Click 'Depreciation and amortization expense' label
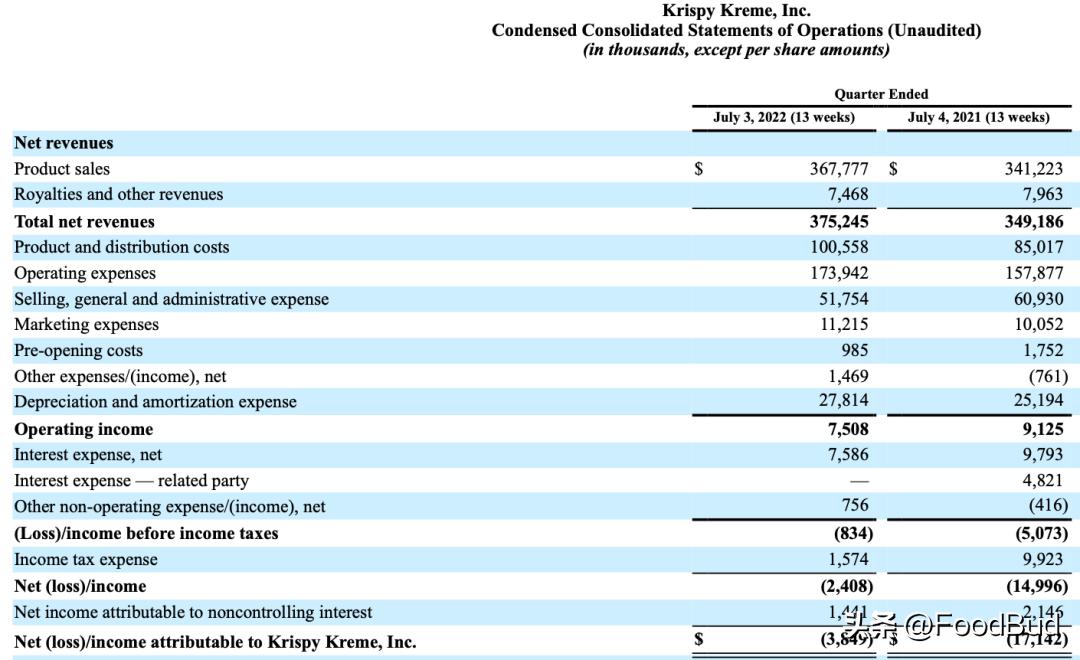 (155, 402)
